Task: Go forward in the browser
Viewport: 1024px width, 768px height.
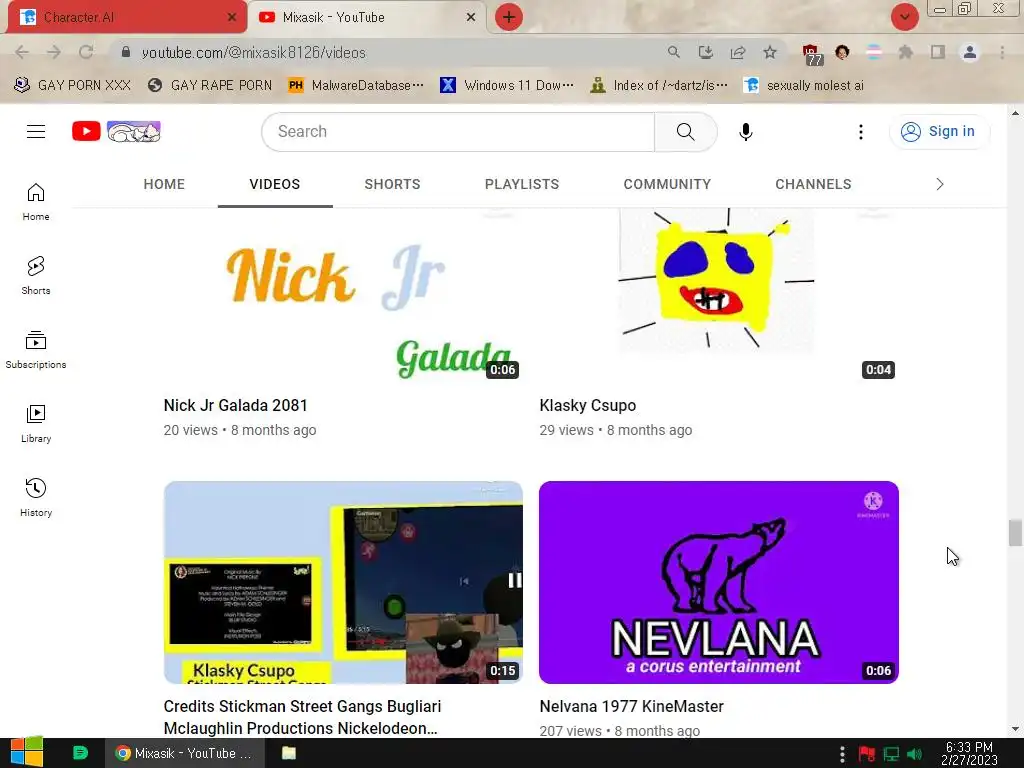Action: pyautogui.click(x=54, y=52)
